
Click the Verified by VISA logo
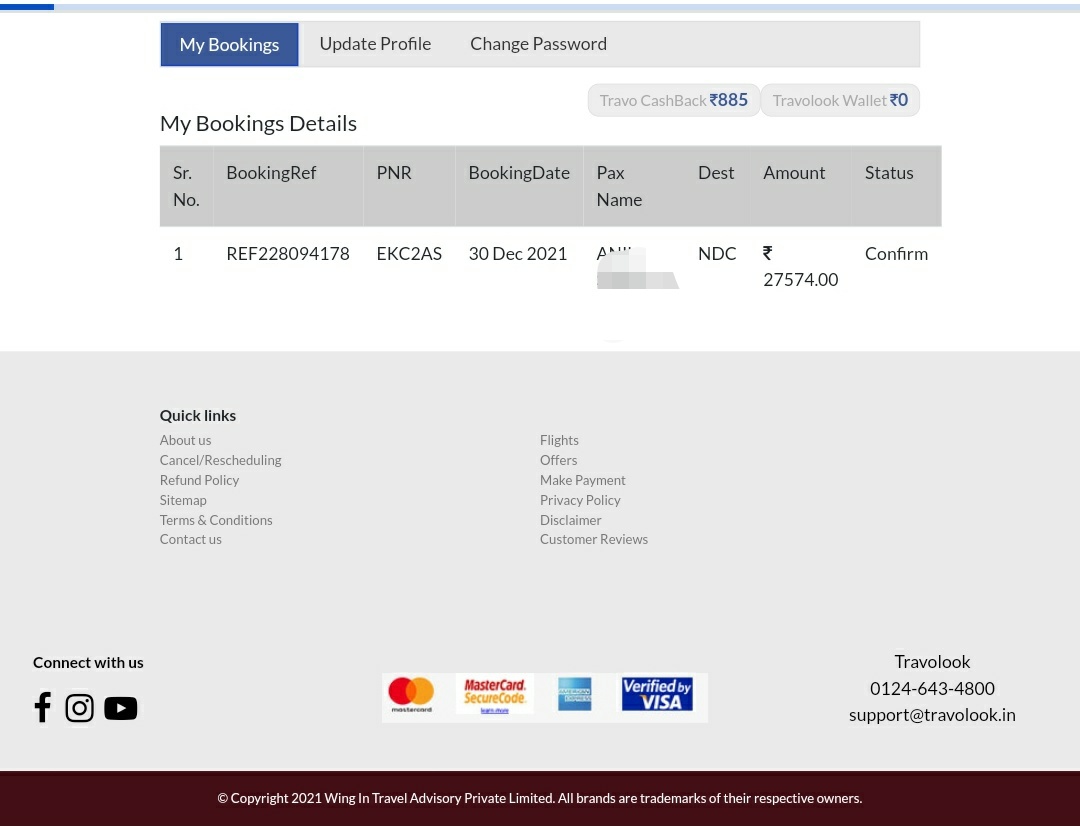(x=657, y=694)
